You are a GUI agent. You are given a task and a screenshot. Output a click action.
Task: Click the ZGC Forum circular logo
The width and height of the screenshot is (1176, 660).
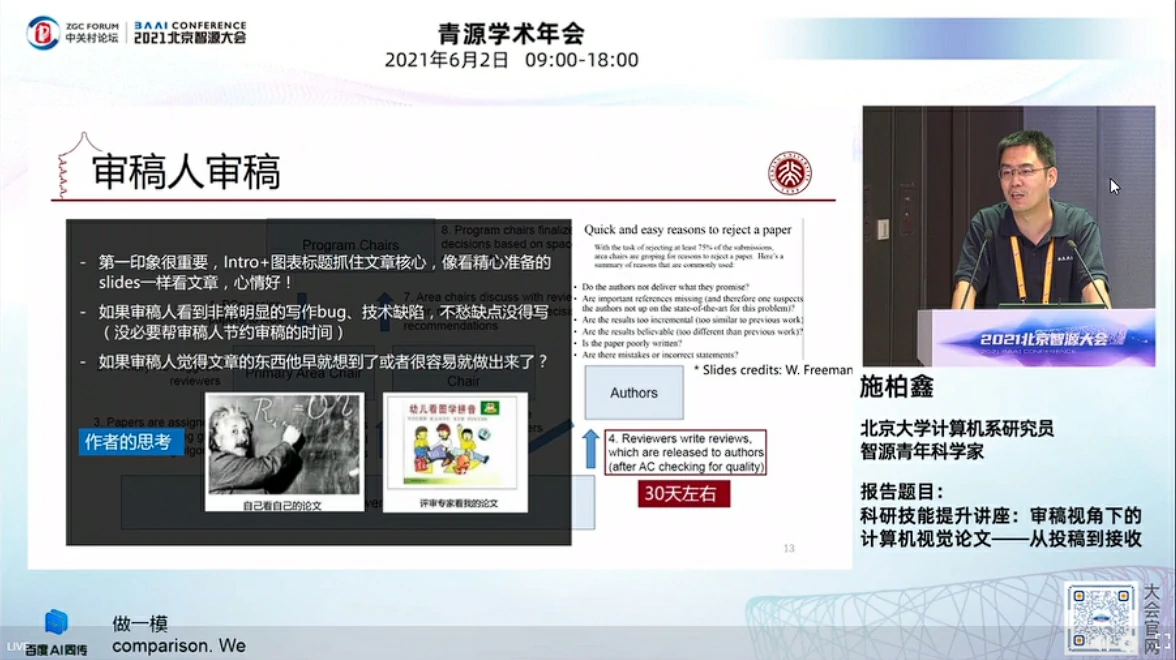pyautogui.click(x=43, y=32)
